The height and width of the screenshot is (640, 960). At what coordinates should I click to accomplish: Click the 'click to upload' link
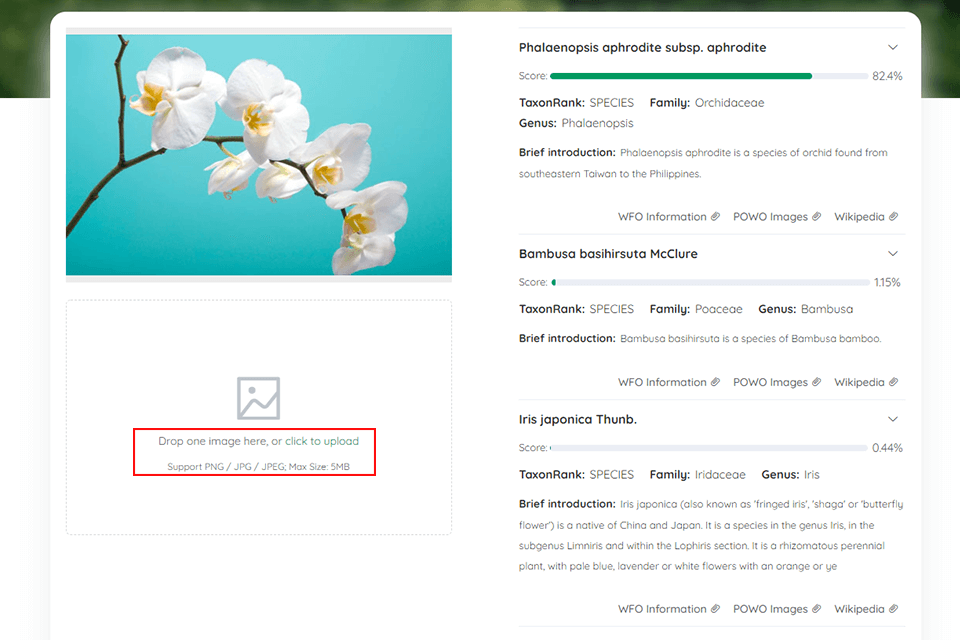(322, 441)
